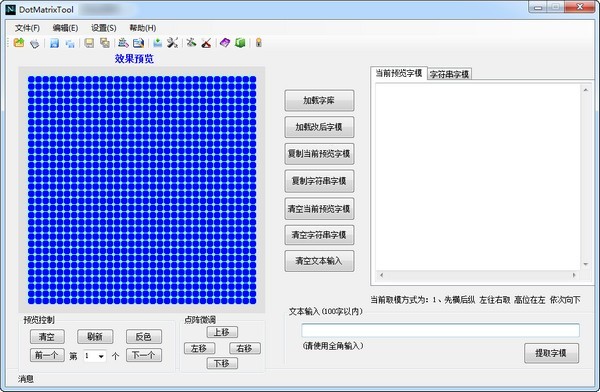This screenshot has width=600, height=392.
Task: Click the top-left dot of the matrix
Action: (31, 80)
